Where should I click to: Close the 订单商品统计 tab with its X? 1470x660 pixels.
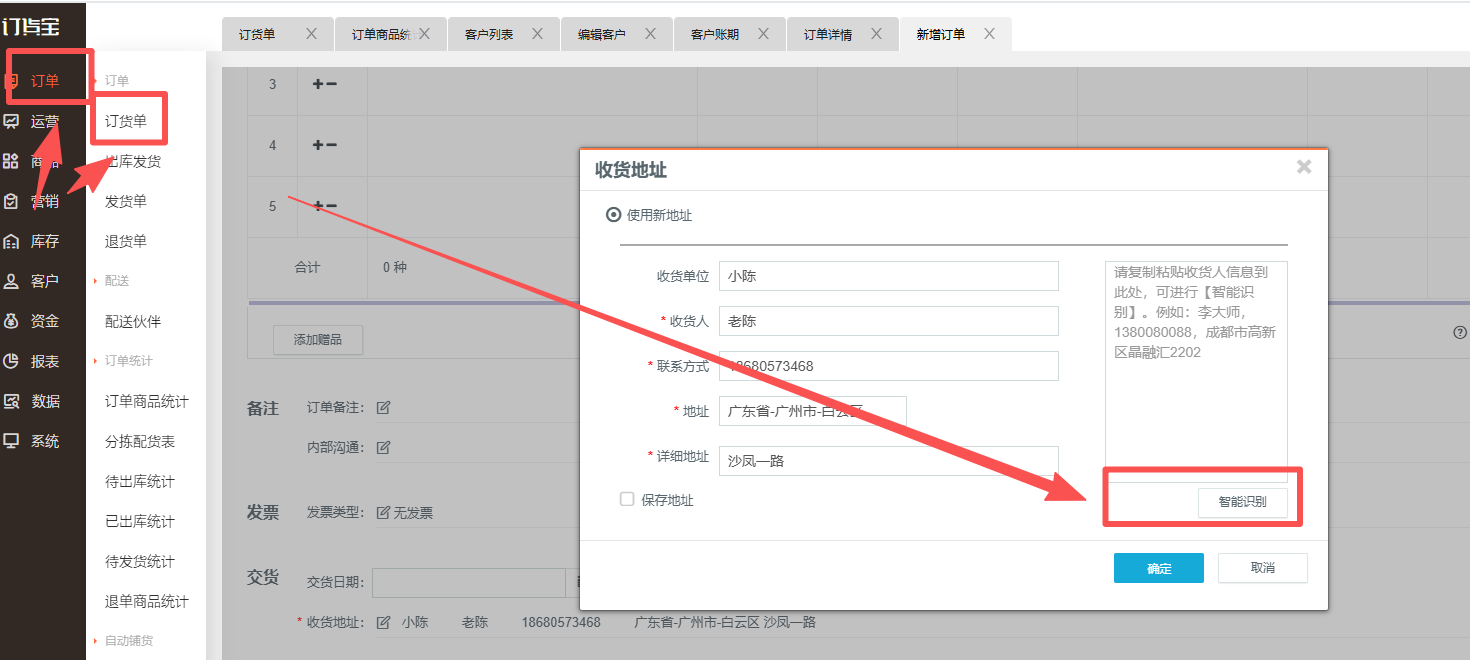[424, 33]
